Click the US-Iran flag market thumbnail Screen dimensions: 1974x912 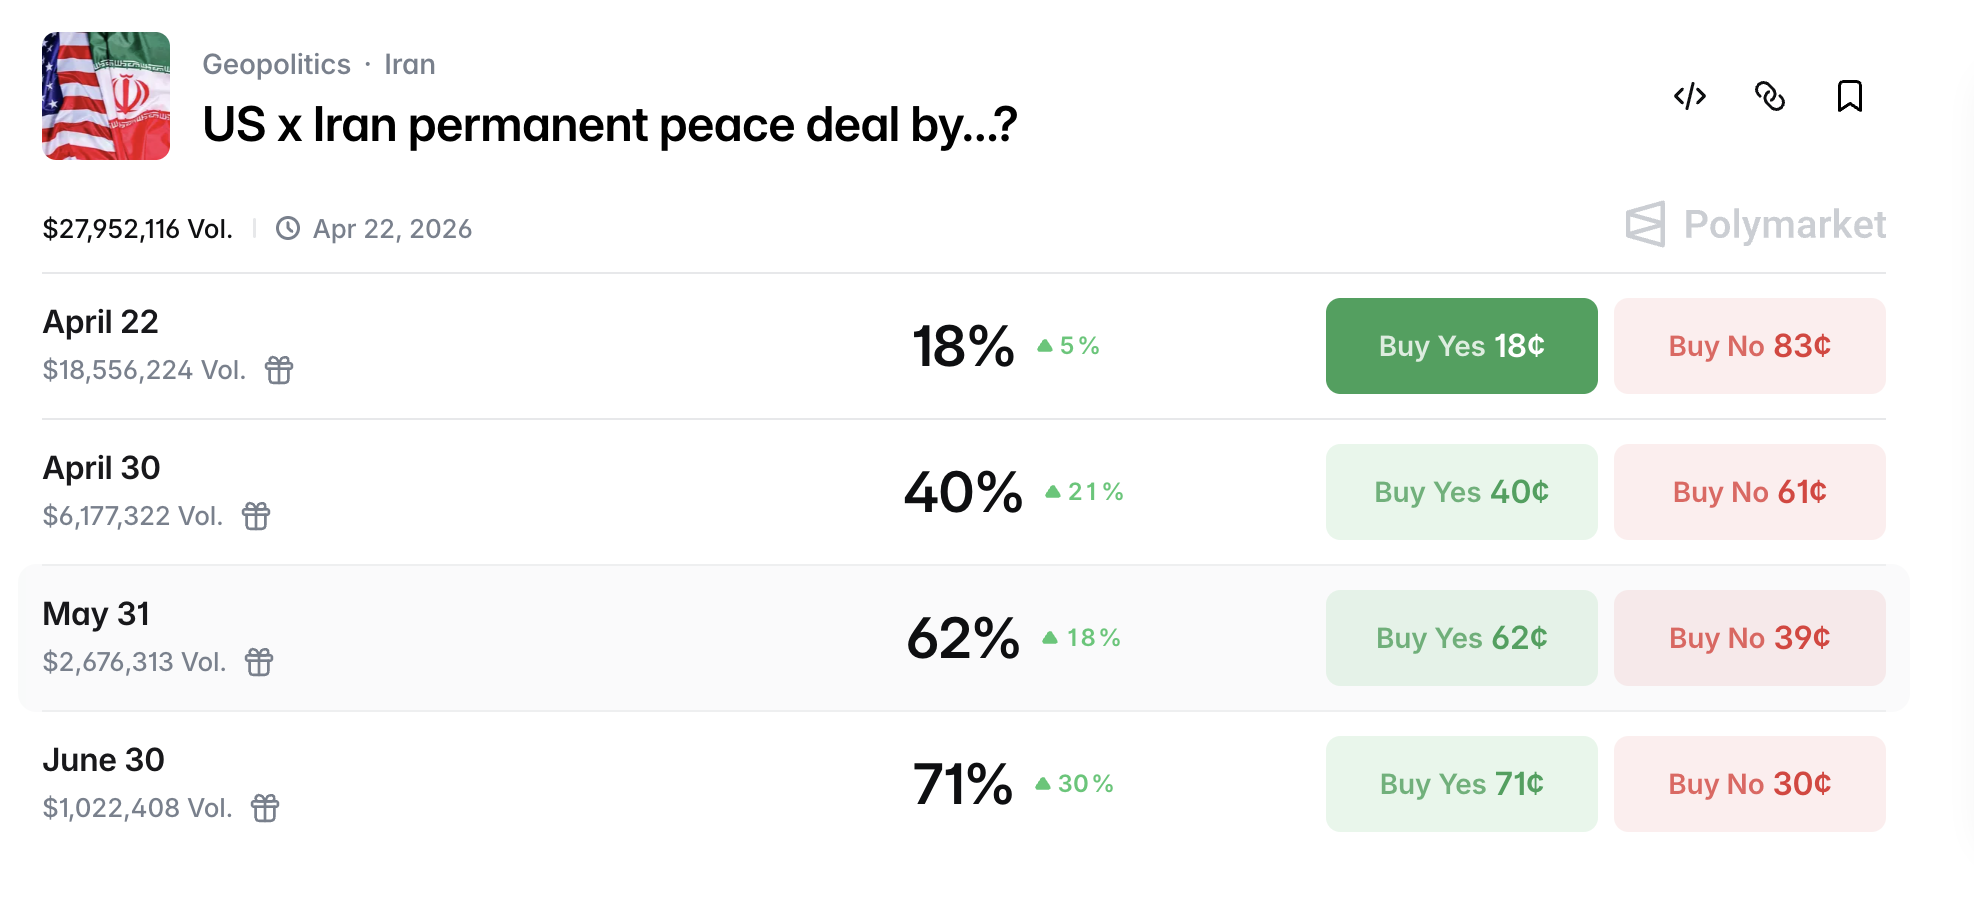106,96
